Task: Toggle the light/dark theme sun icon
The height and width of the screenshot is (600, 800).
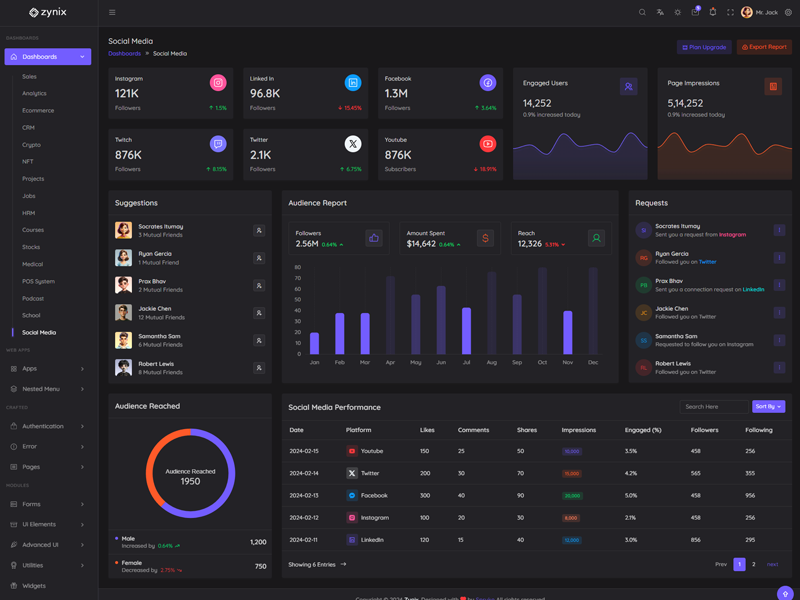Action: 677,13
